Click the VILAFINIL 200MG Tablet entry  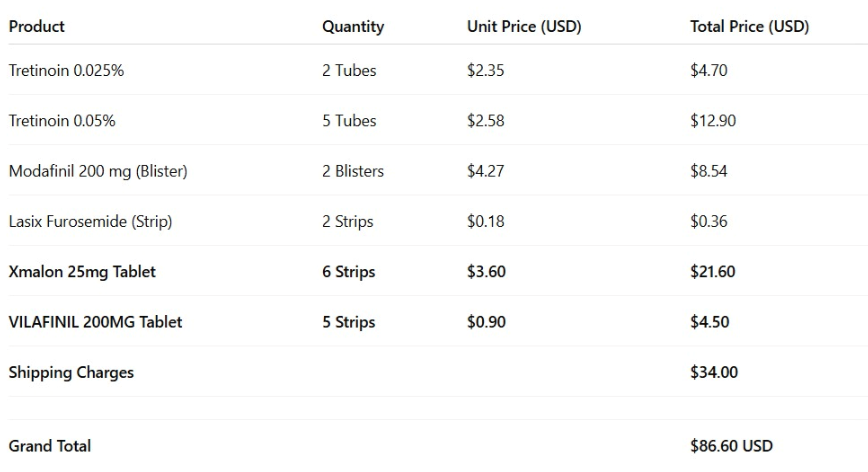tap(95, 322)
